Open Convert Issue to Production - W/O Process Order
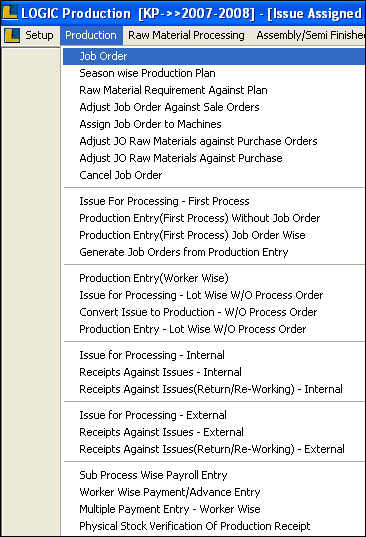Image resolution: width=366 pixels, height=537 pixels. tap(214, 312)
